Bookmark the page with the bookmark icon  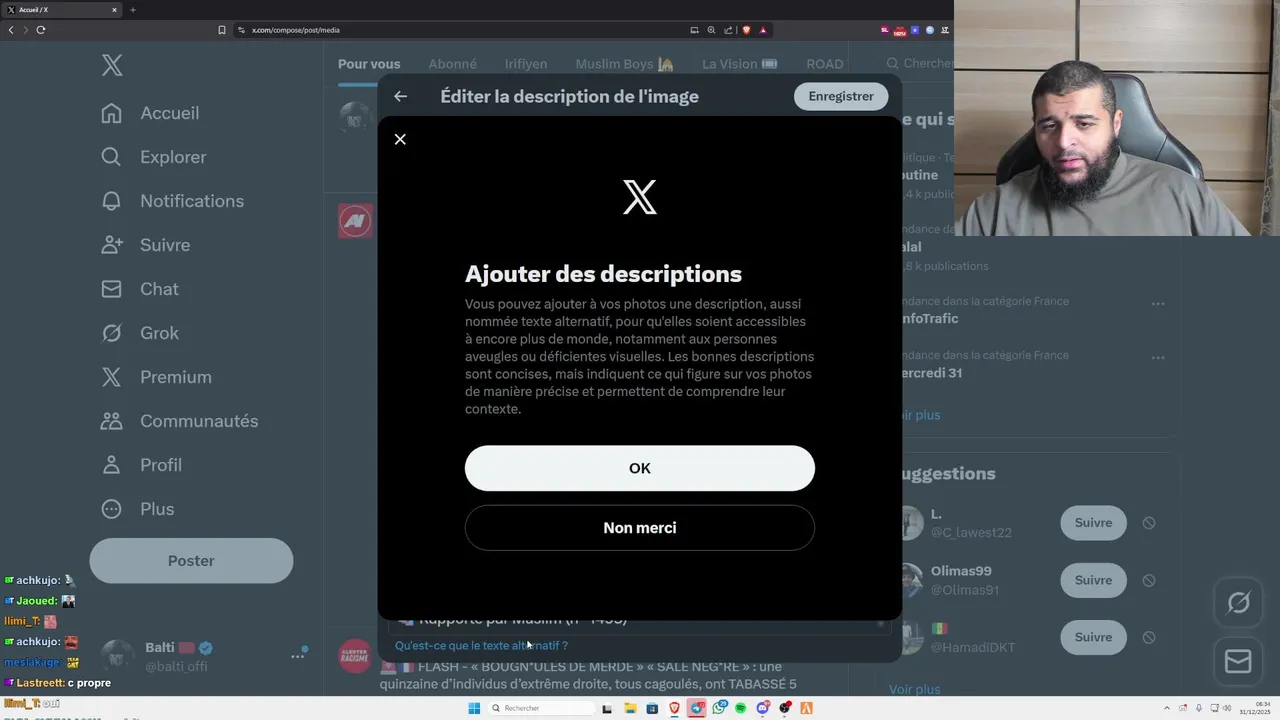[x=222, y=30]
